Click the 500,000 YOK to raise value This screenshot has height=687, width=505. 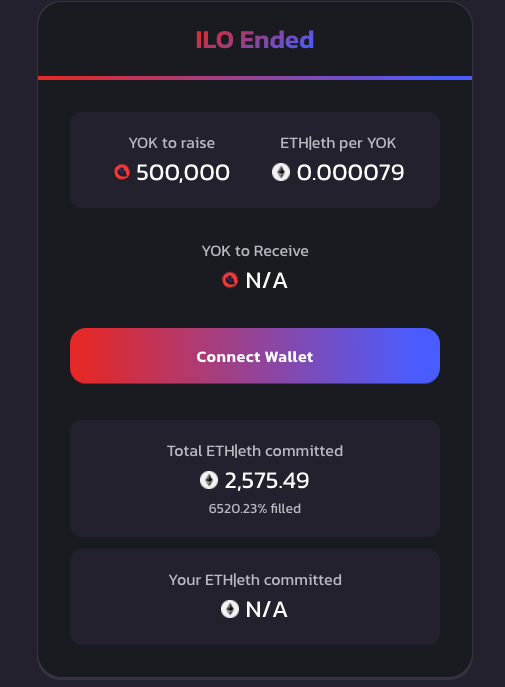183,172
